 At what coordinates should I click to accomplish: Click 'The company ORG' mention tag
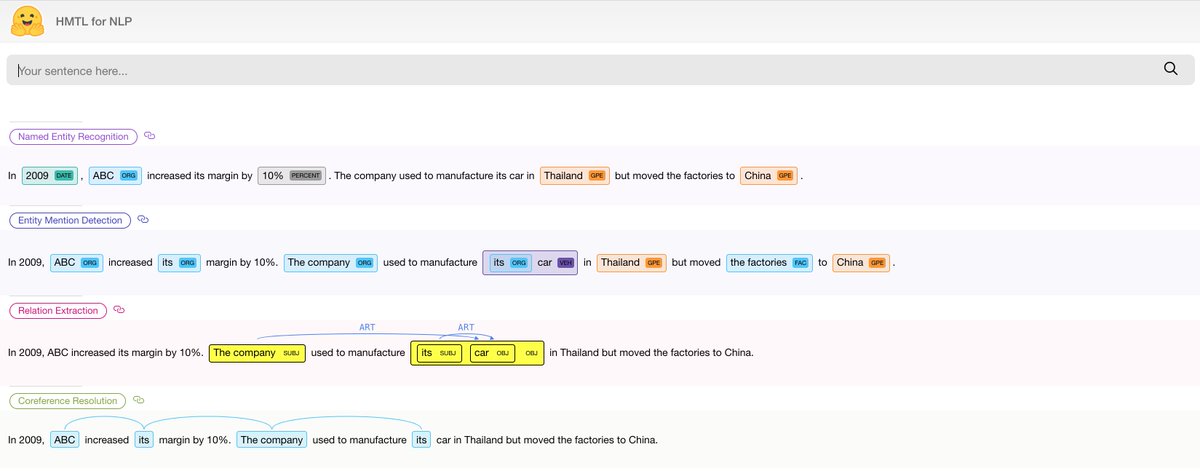330,263
